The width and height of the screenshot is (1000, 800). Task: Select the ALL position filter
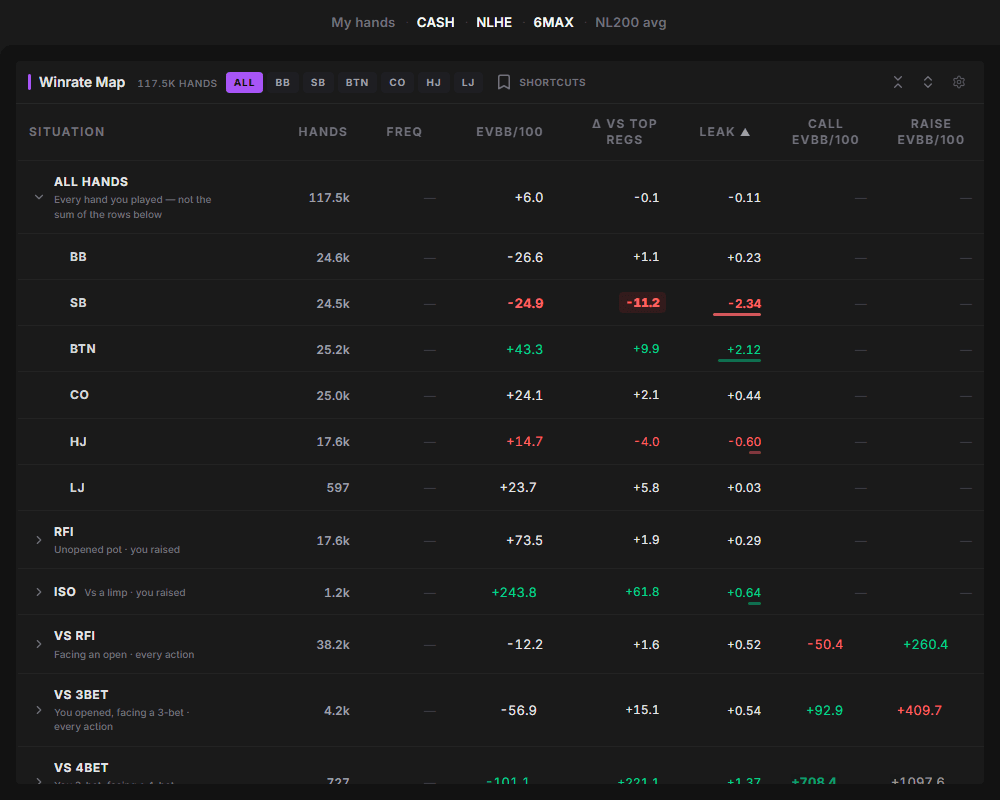click(x=244, y=82)
